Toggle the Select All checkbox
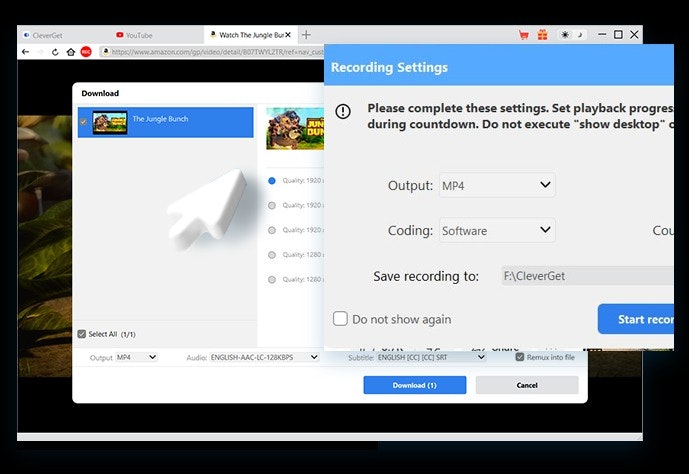Image resolution: width=689 pixels, height=474 pixels. pos(82,334)
